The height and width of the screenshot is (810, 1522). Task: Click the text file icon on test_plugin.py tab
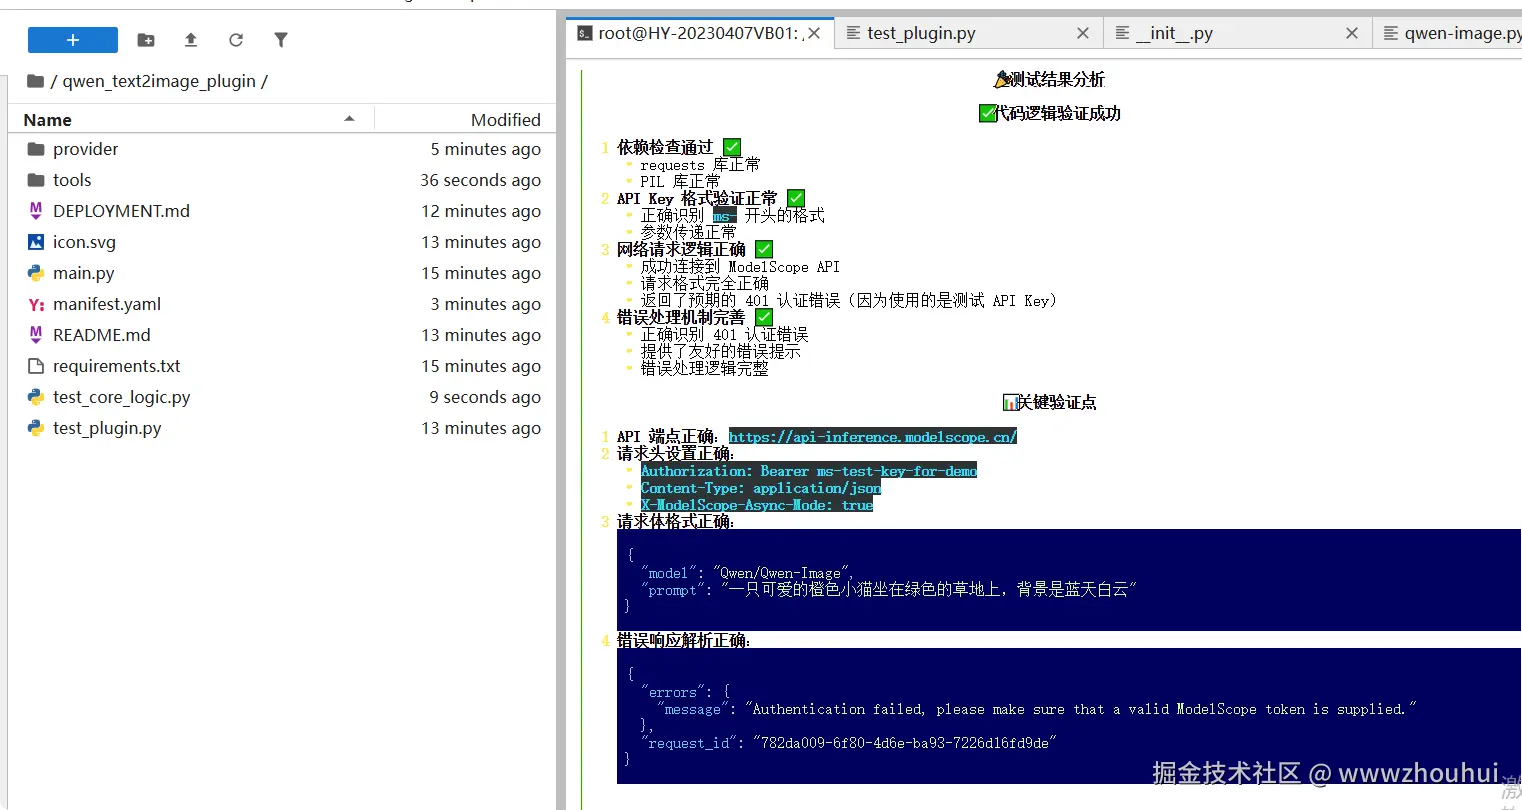[854, 33]
